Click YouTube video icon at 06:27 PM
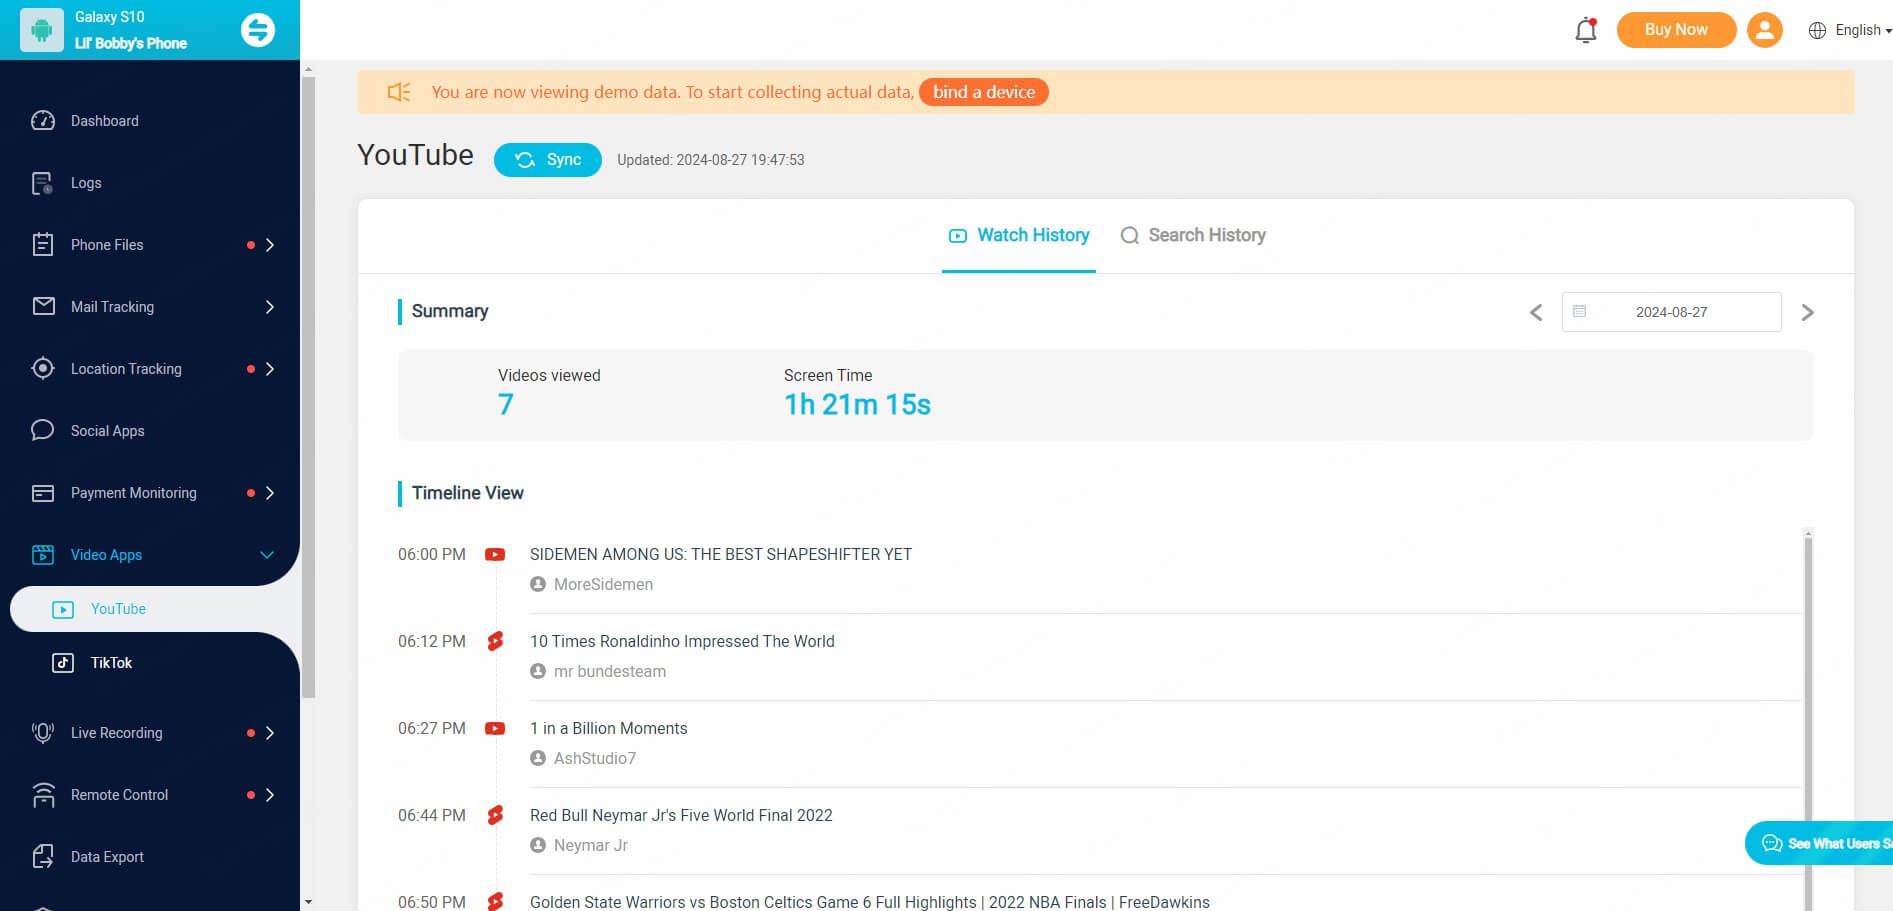This screenshot has width=1893, height=911. click(495, 728)
